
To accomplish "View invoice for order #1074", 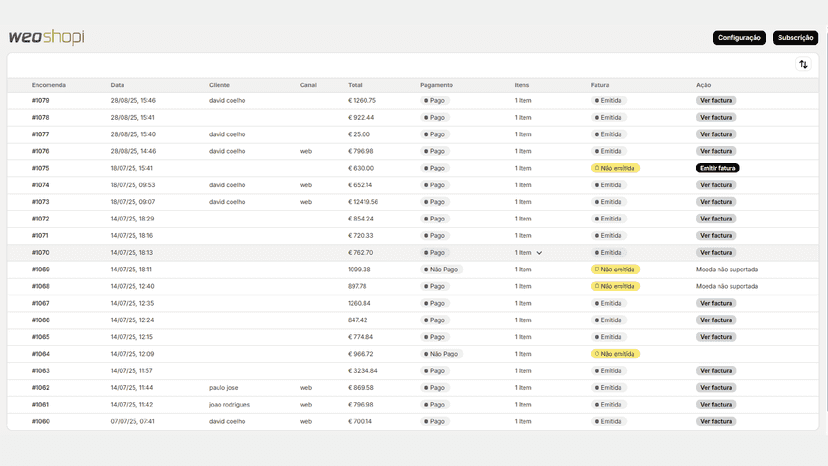I will pyautogui.click(x=716, y=185).
